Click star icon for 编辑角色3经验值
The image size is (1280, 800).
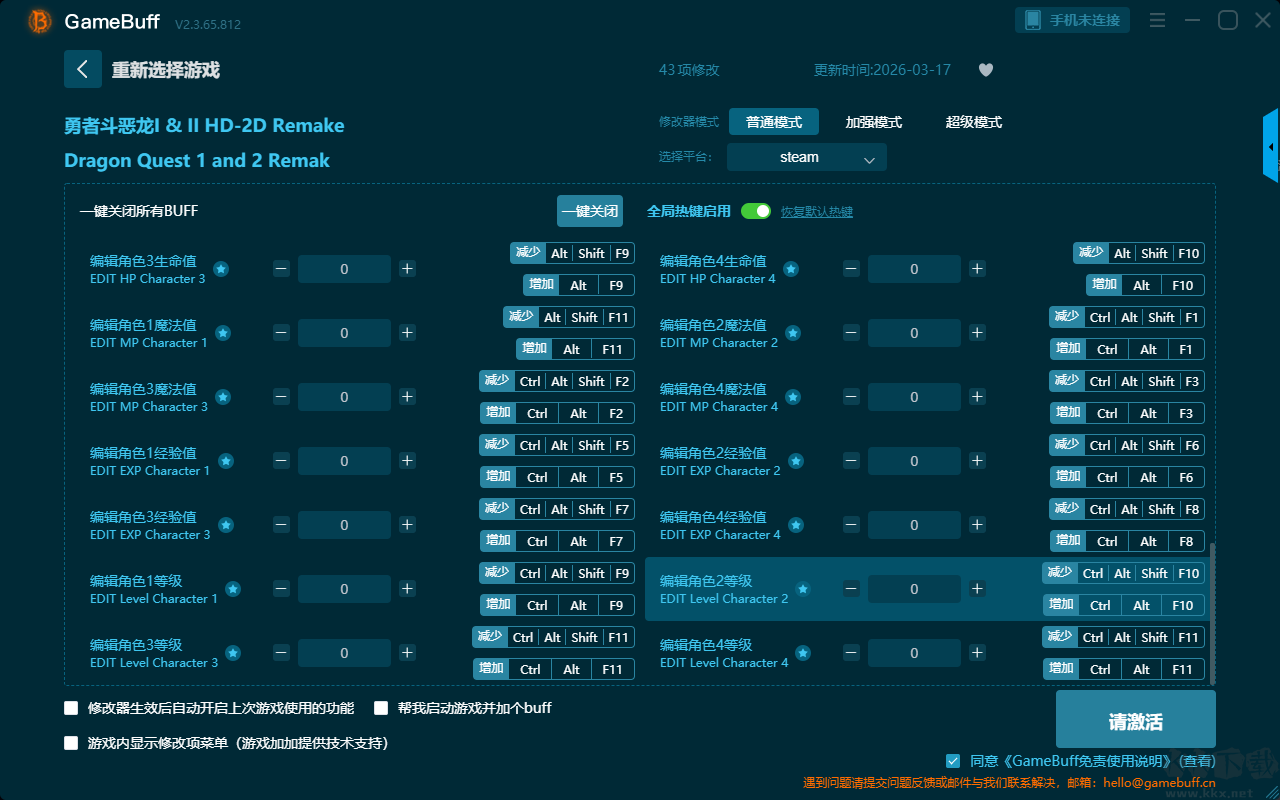[x=226, y=525]
